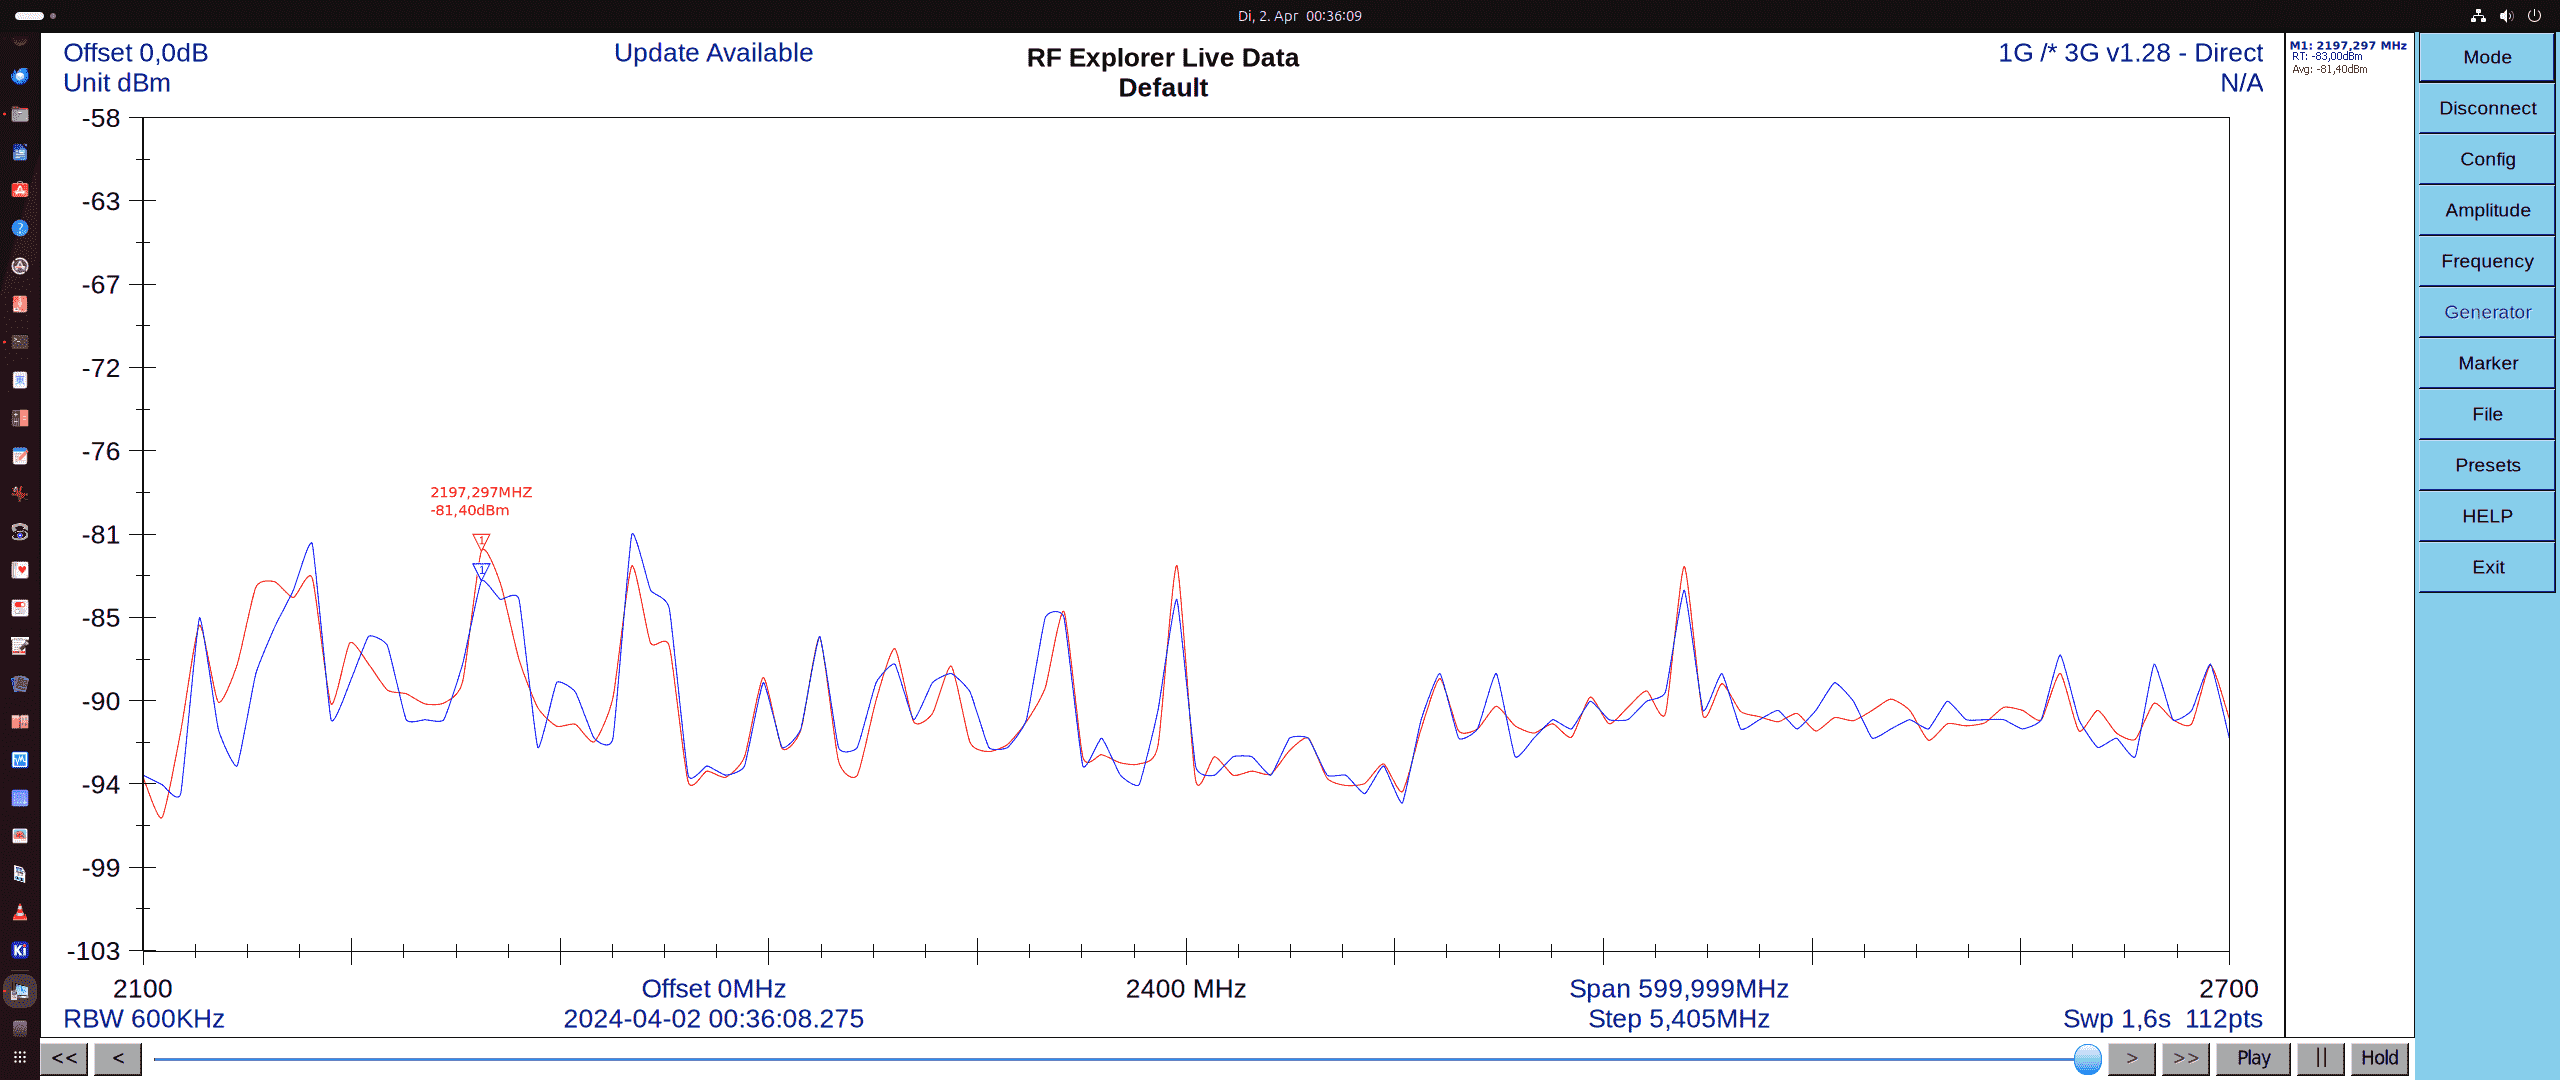The width and height of the screenshot is (2560, 1080).
Task: Click the sweep playback slider handle
Action: (2087, 1059)
